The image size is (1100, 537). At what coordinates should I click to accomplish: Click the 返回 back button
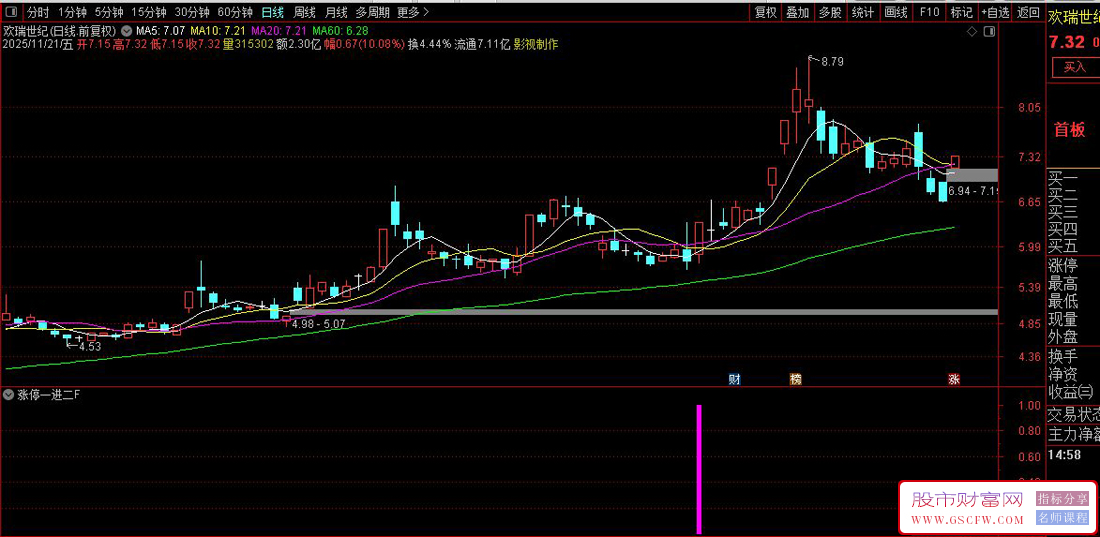tap(1027, 13)
